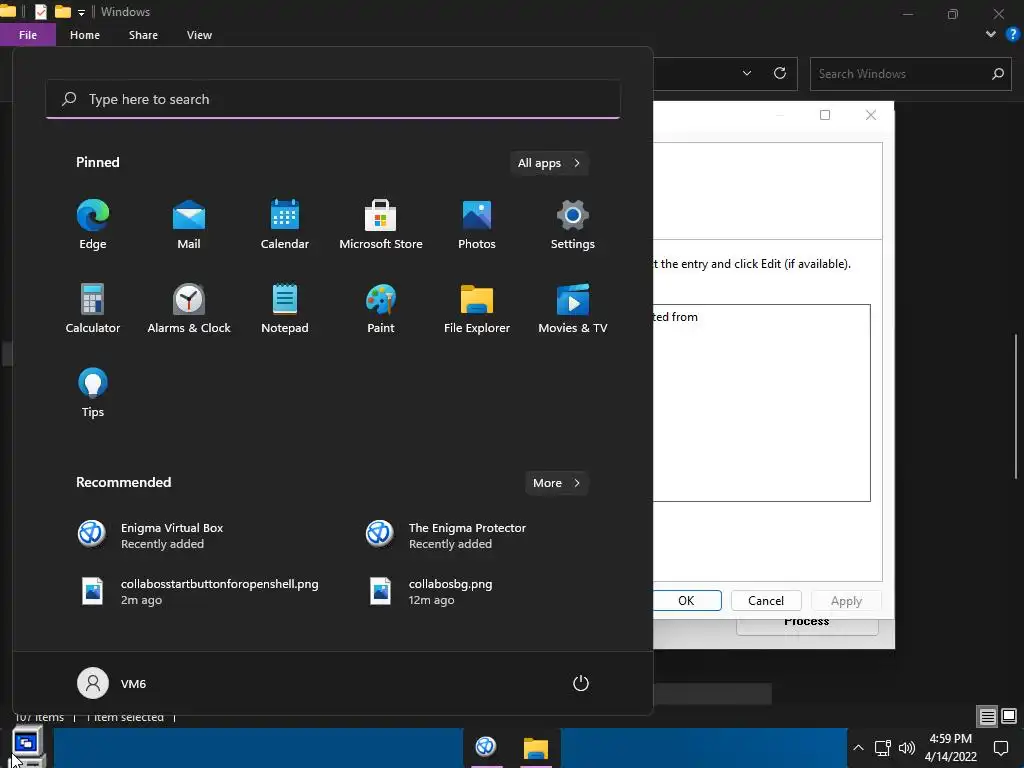Open the VM6 user account menu
The width and height of the screenshot is (1024, 768).
click(112, 683)
